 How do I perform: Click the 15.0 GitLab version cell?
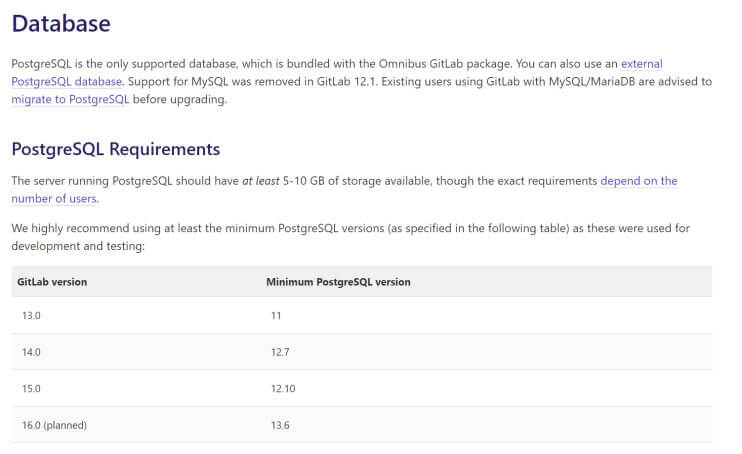[31, 388]
